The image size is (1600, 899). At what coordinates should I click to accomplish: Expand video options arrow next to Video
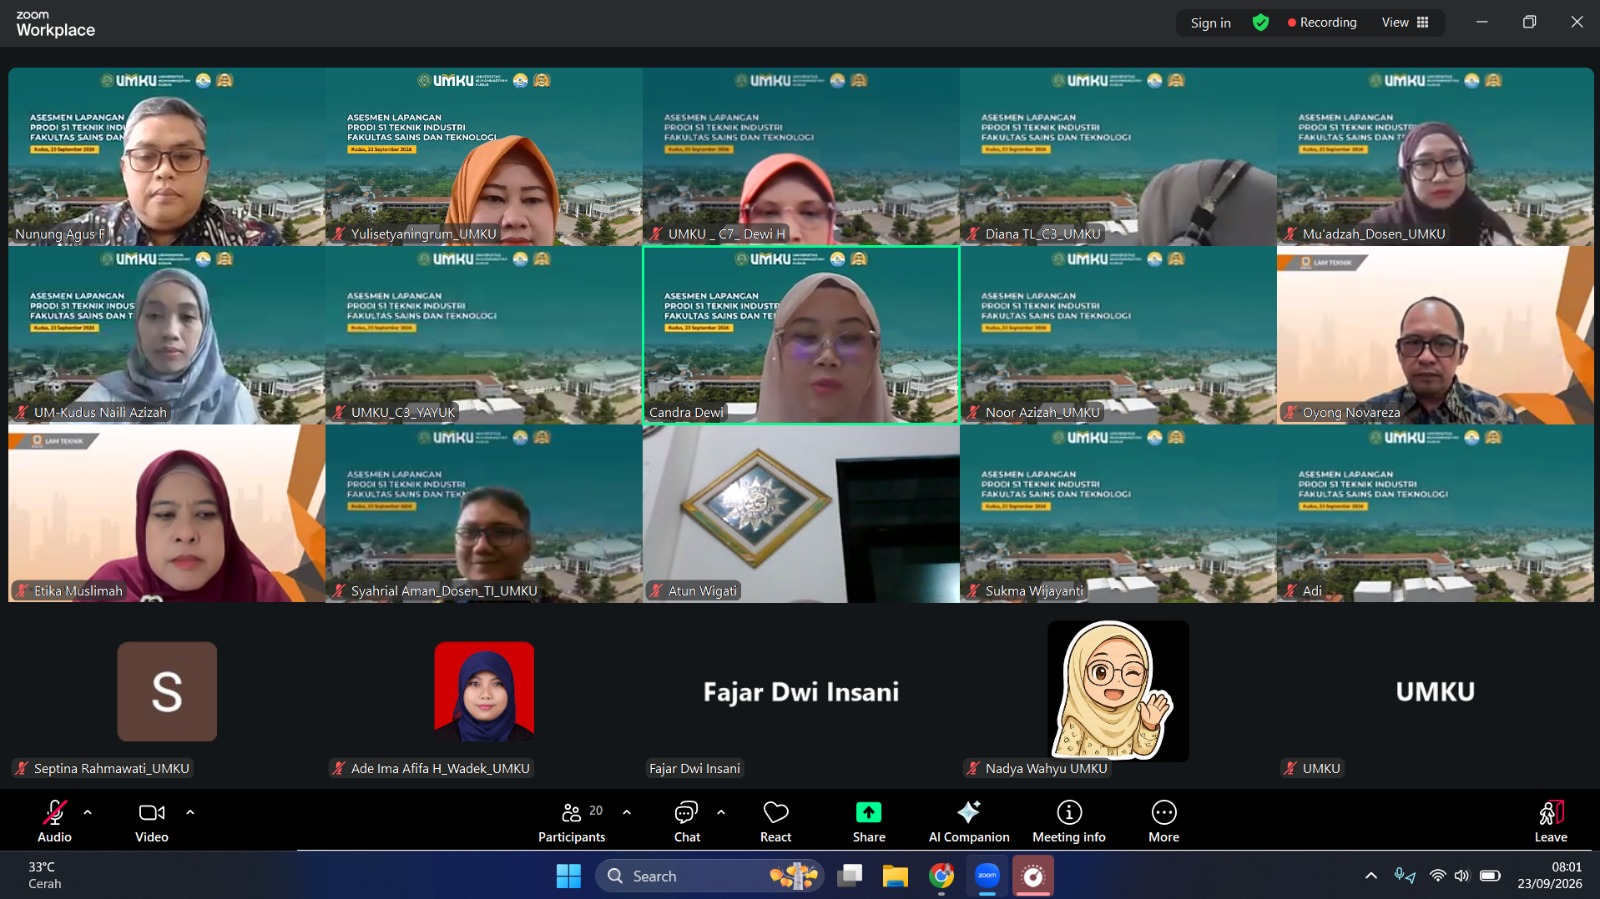pyautogui.click(x=190, y=812)
